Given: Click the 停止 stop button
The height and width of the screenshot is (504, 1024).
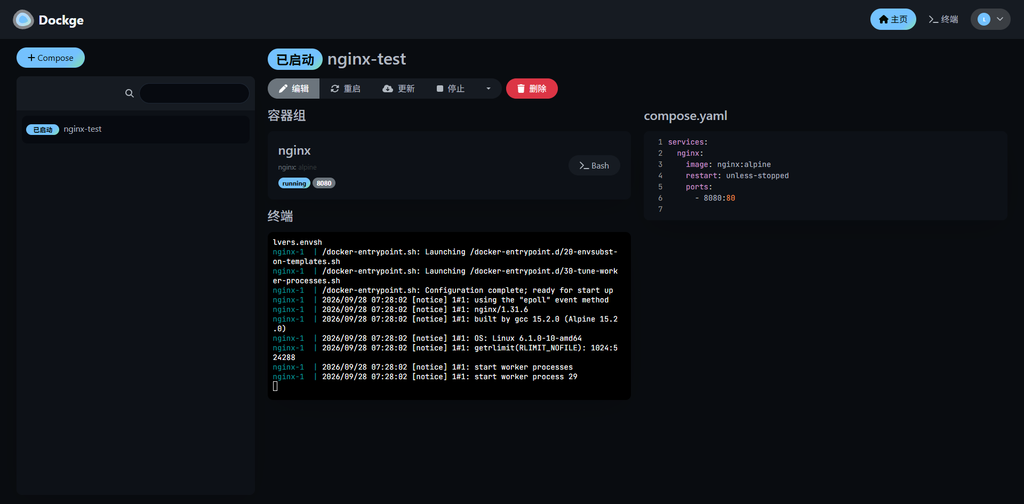Looking at the screenshot, I should coord(451,89).
